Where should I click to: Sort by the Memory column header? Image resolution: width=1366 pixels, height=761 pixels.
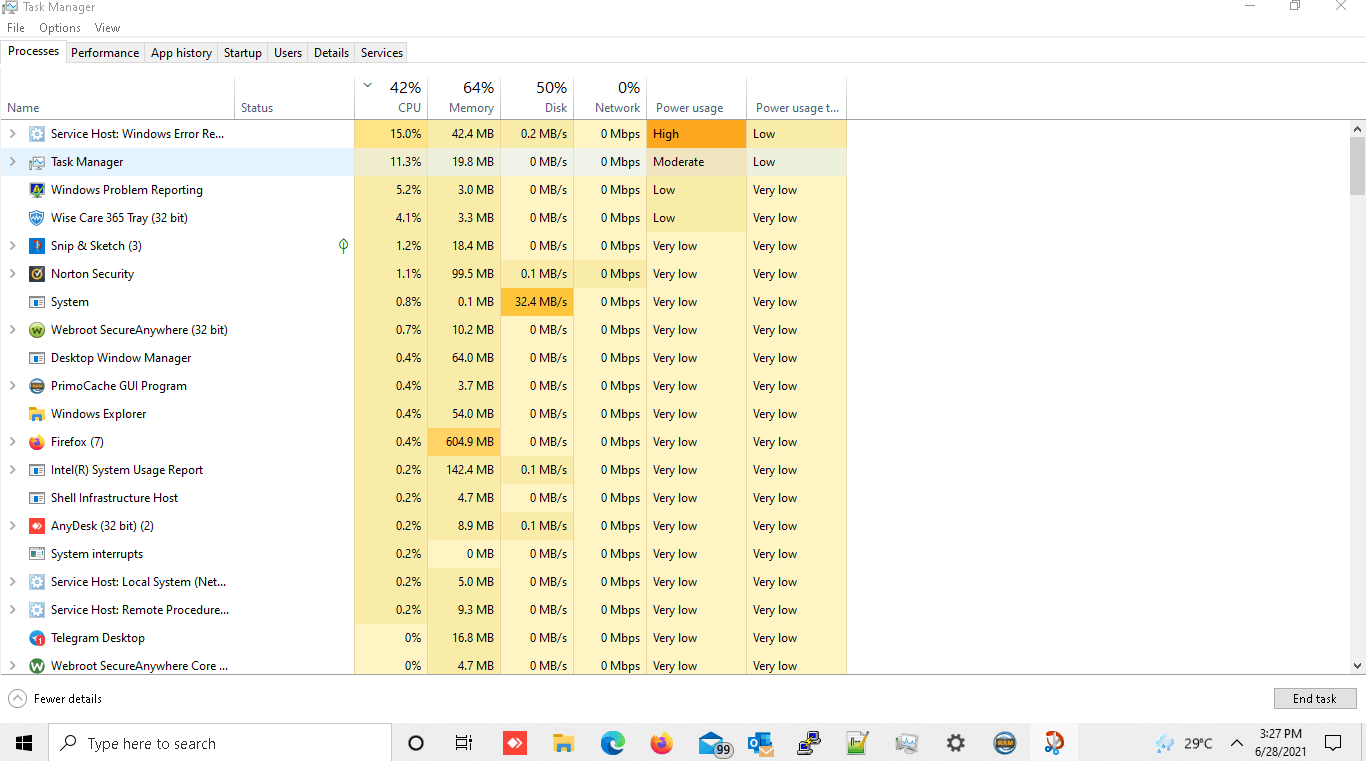pyautogui.click(x=464, y=98)
